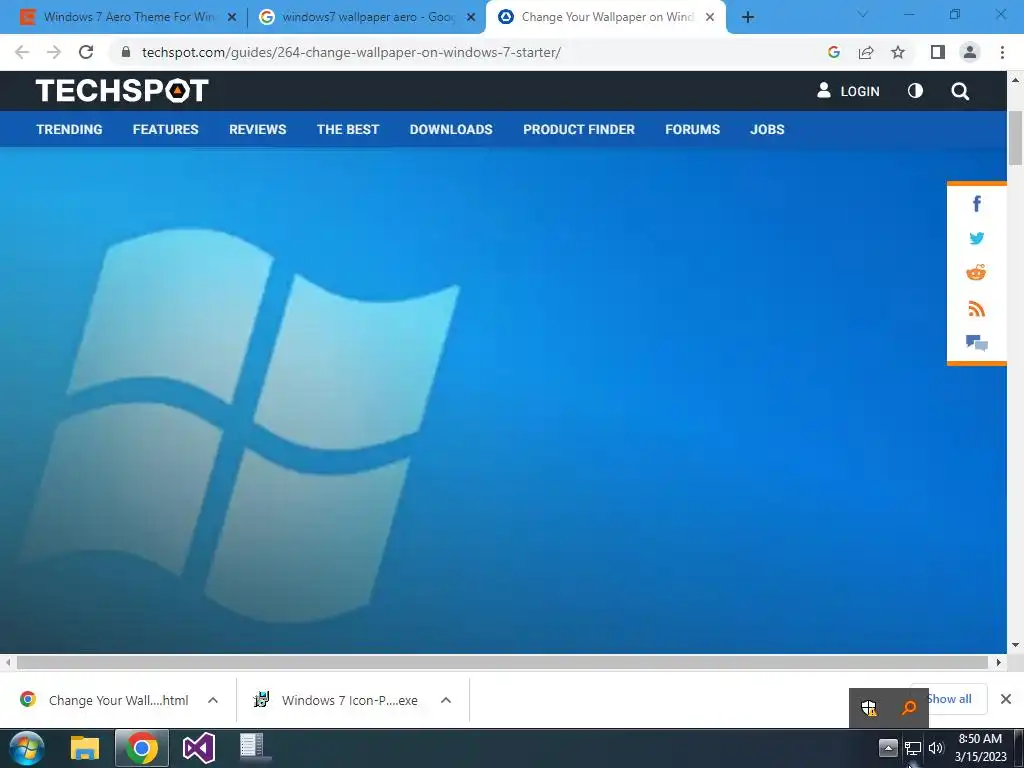The width and height of the screenshot is (1024, 768).
Task: Open the PRODUCT FINDER menu item
Action: pyautogui.click(x=579, y=129)
